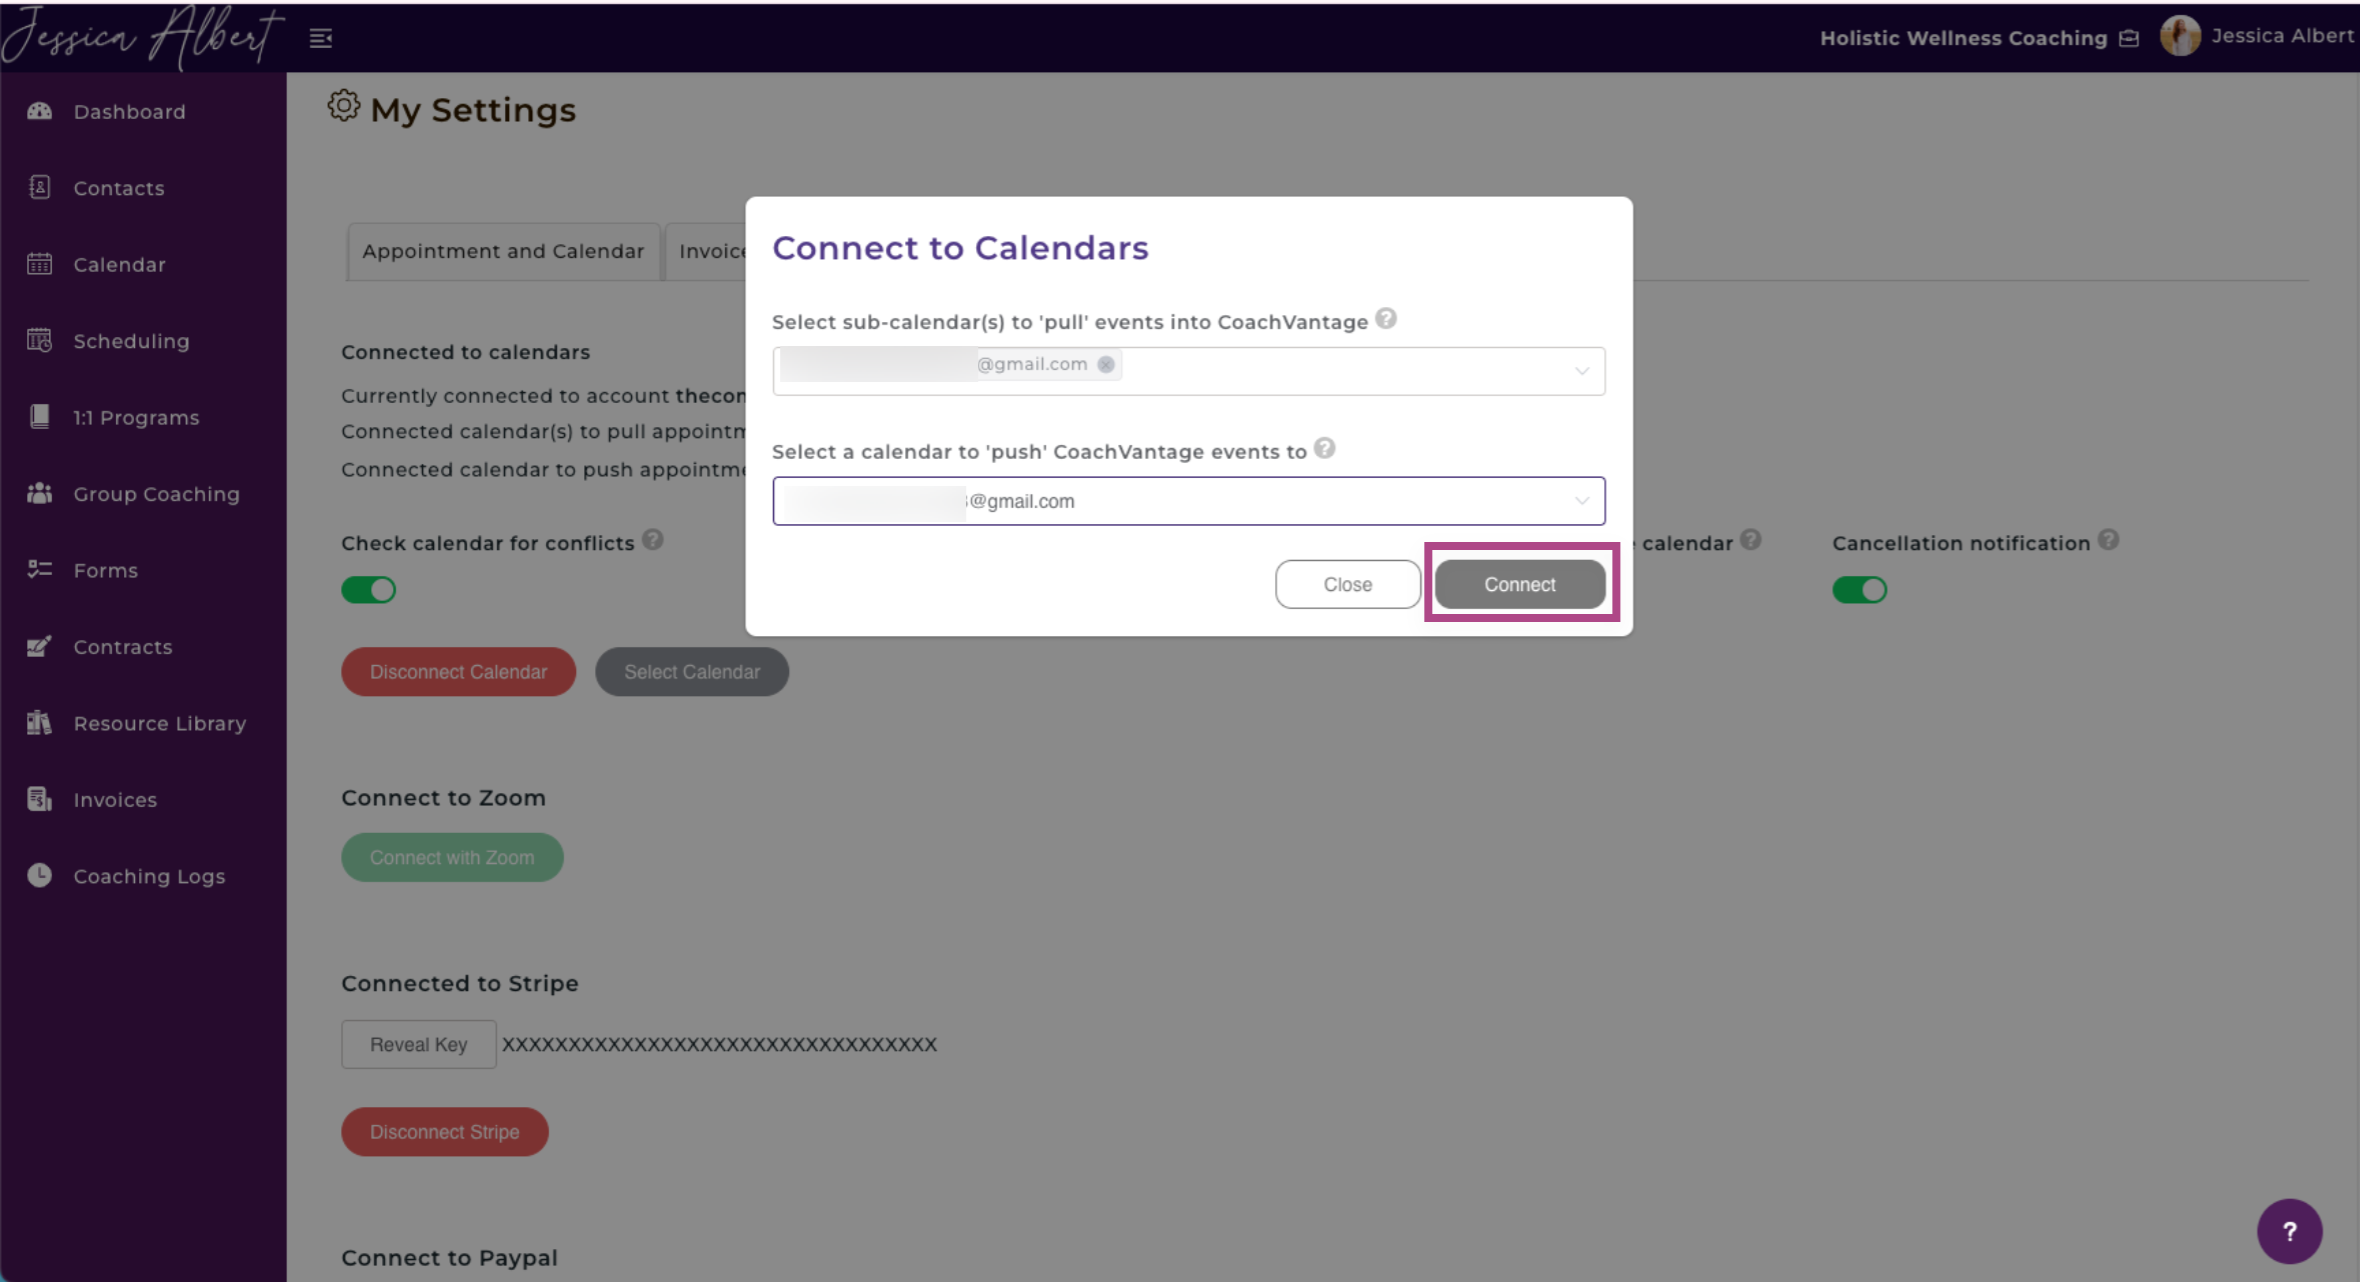Expand the push calendar dropdown
Viewport: 2360px width, 1282px height.
(1188, 501)
